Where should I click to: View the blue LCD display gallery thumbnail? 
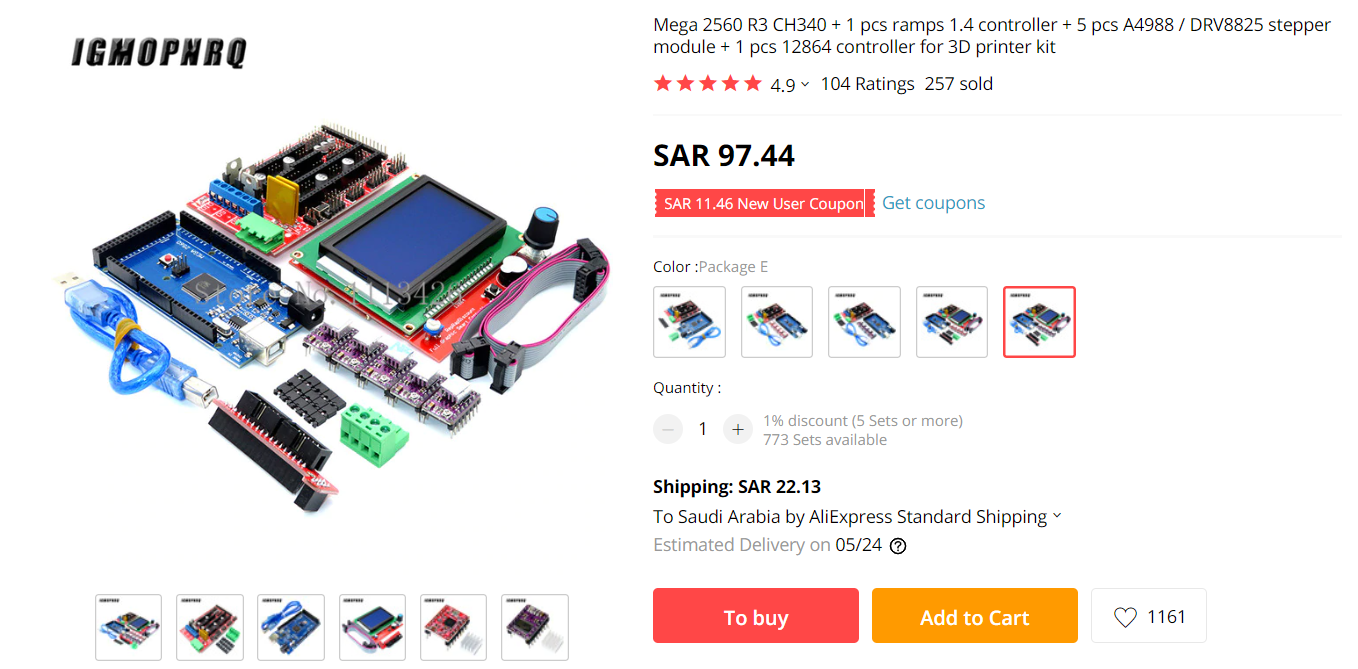372,627
